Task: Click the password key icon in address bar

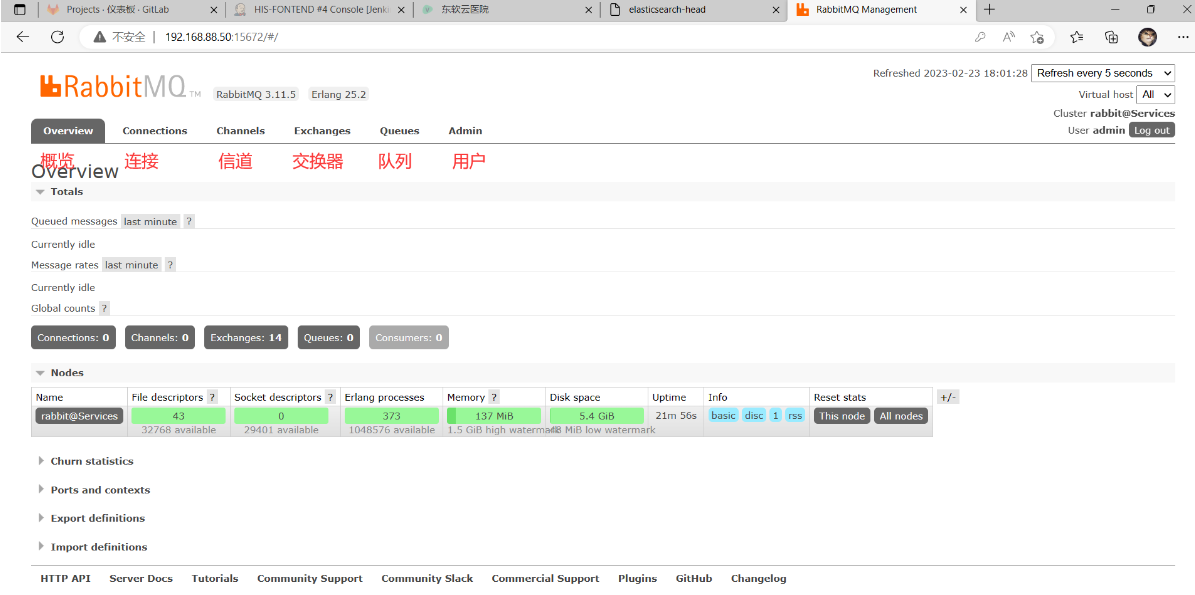Action: 981,37
